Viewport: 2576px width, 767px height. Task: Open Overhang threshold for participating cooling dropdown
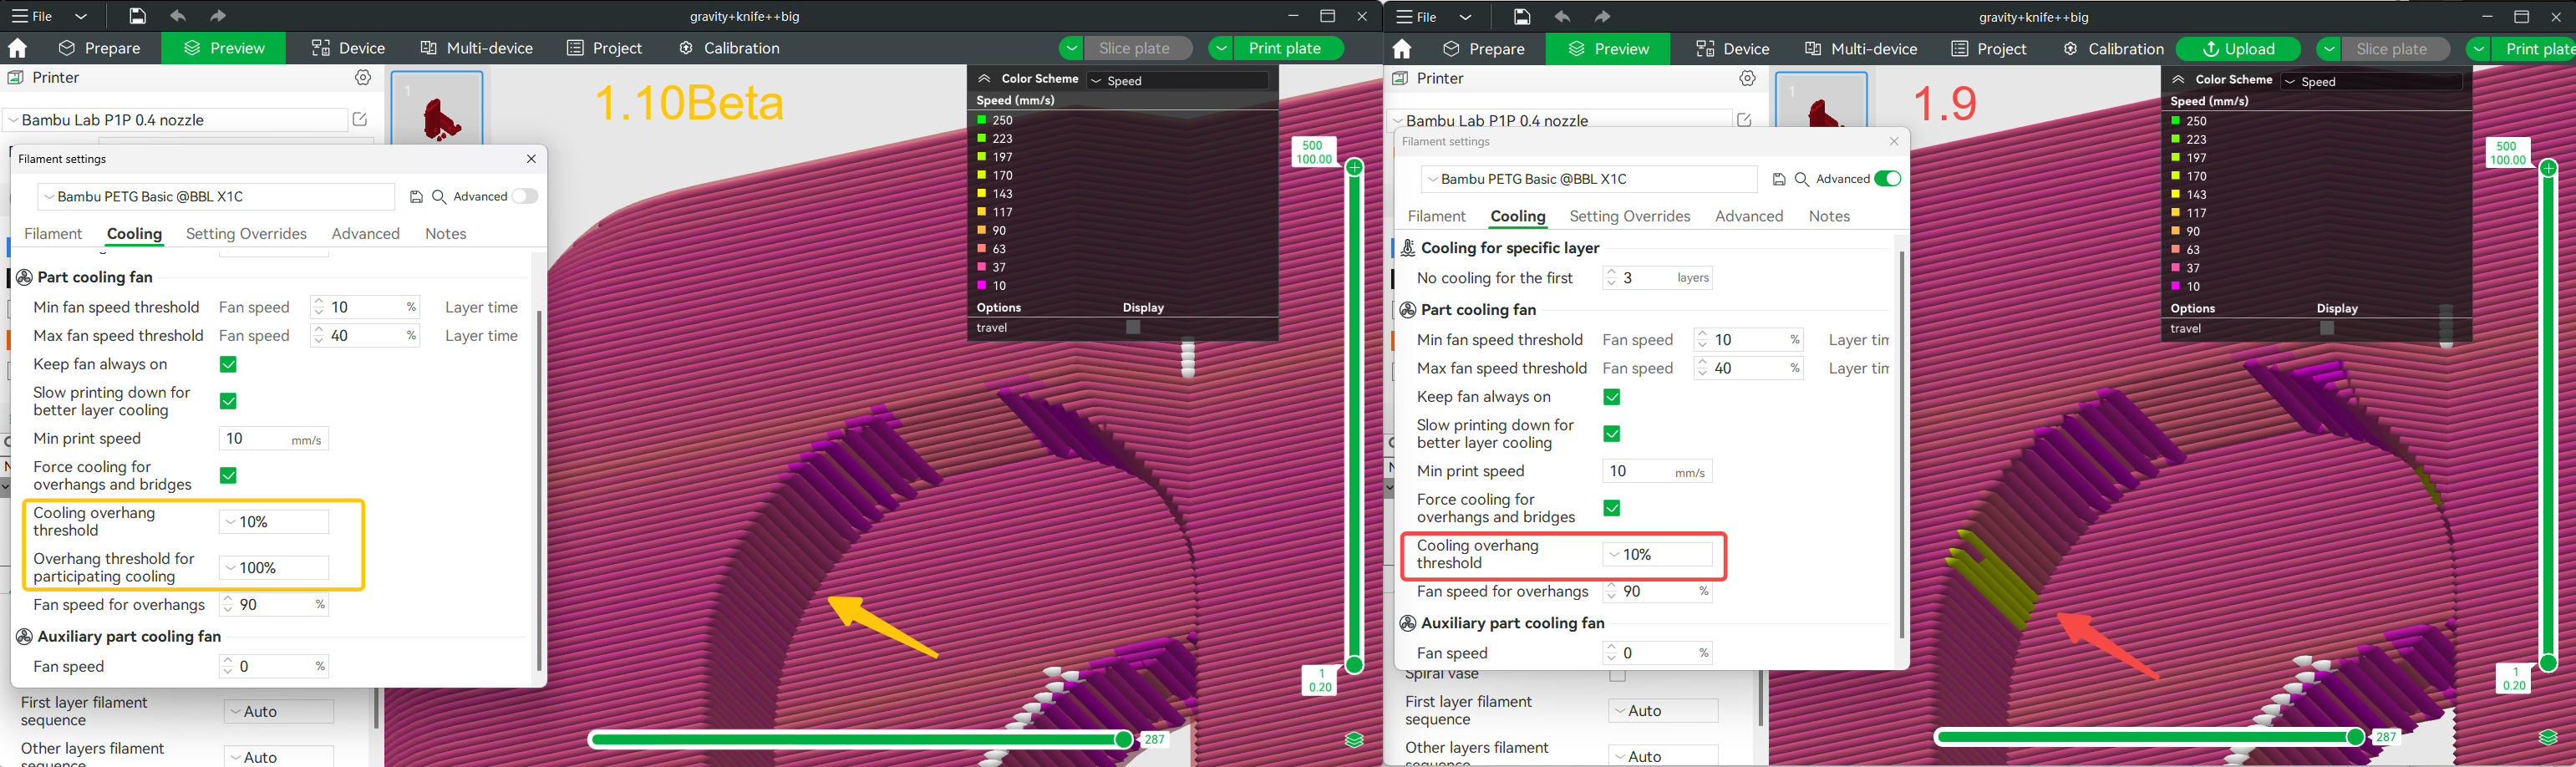coord(274,568)
